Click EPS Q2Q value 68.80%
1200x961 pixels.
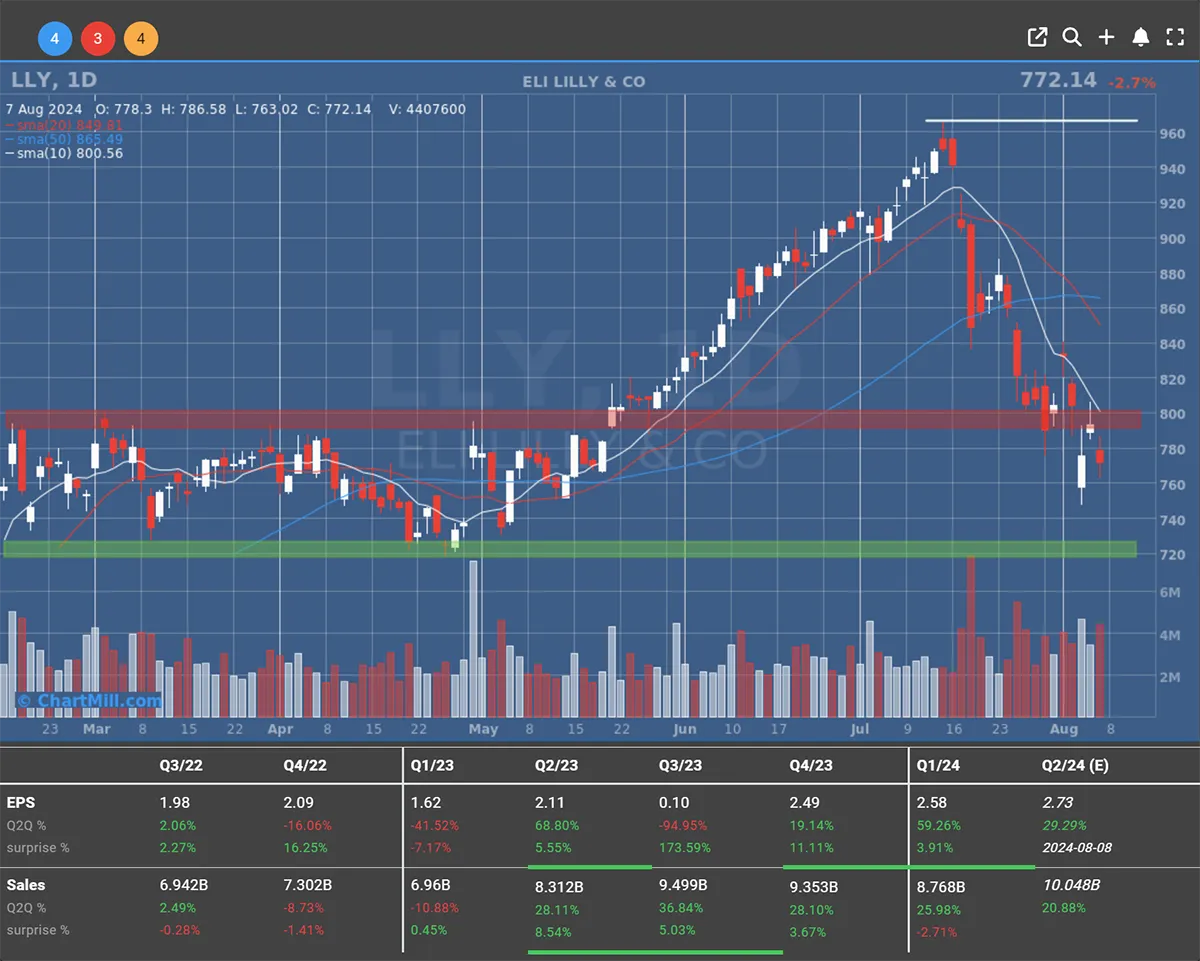557,826
